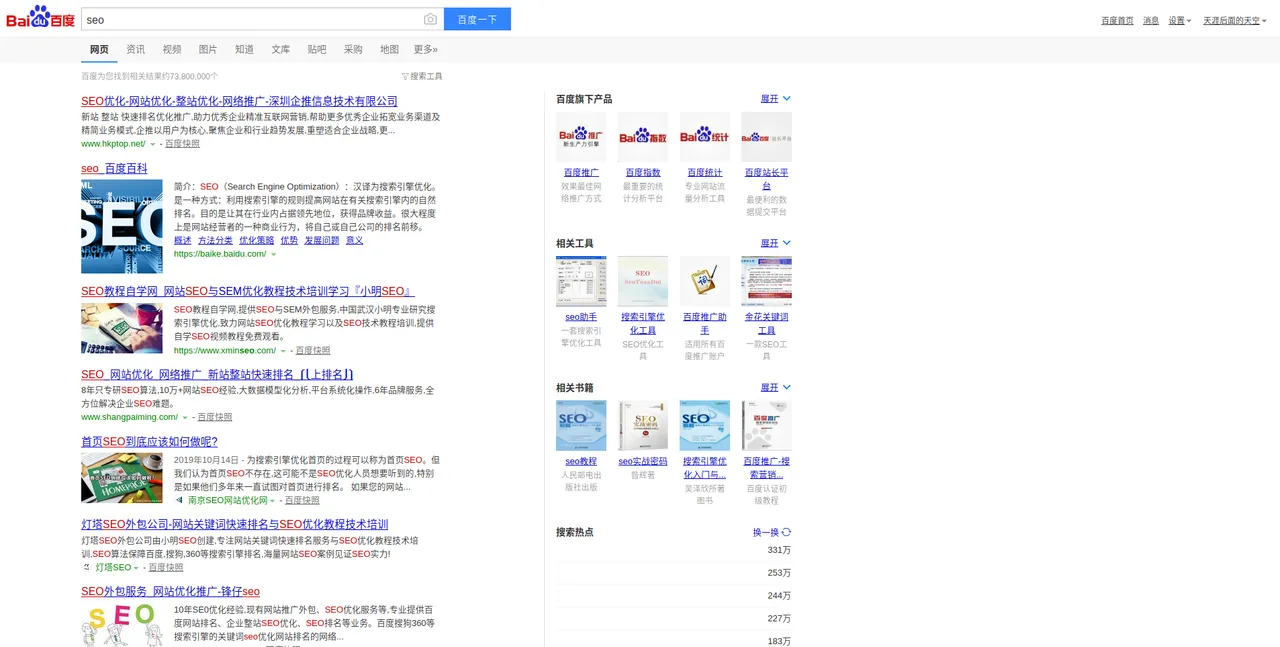Open the 设置 dropdown menu
Viewport: 1280px width, 647px height.
coord(1180,20)
